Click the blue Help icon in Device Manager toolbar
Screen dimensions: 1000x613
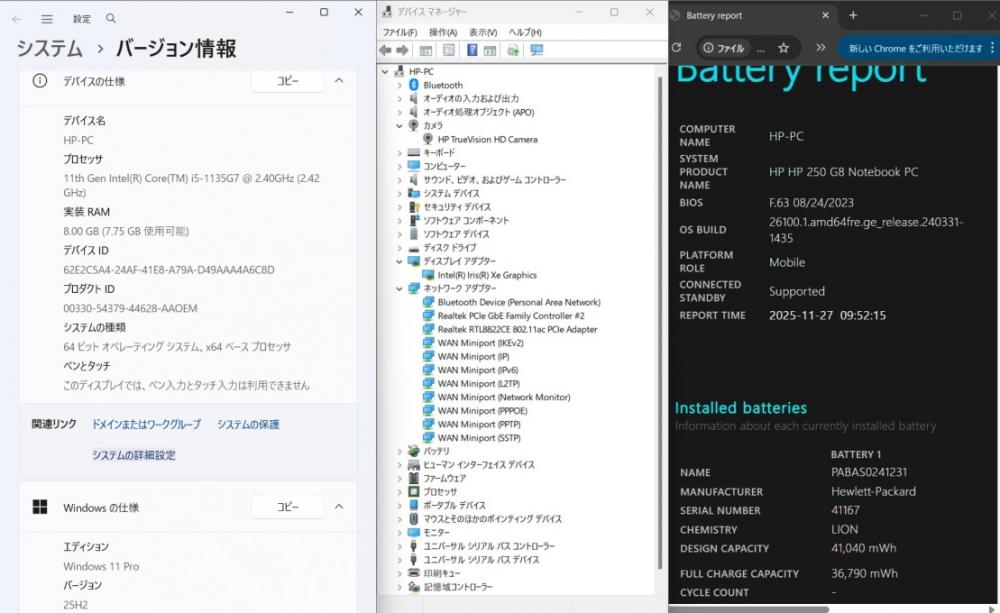coord(472,50)
